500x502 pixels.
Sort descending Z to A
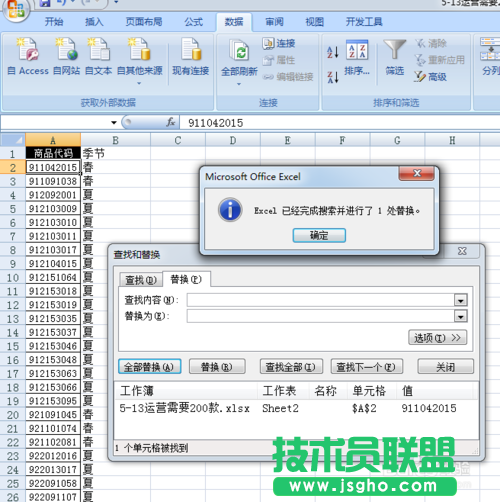click(333, 77)
